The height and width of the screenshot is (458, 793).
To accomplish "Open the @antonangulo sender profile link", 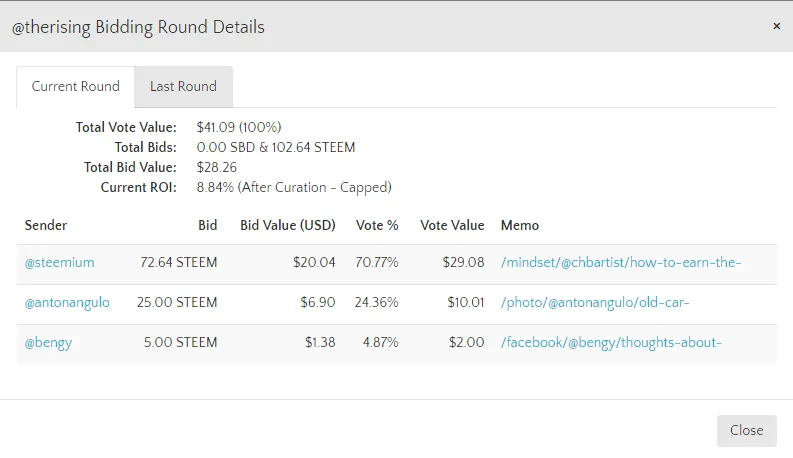I will (67, 303).
